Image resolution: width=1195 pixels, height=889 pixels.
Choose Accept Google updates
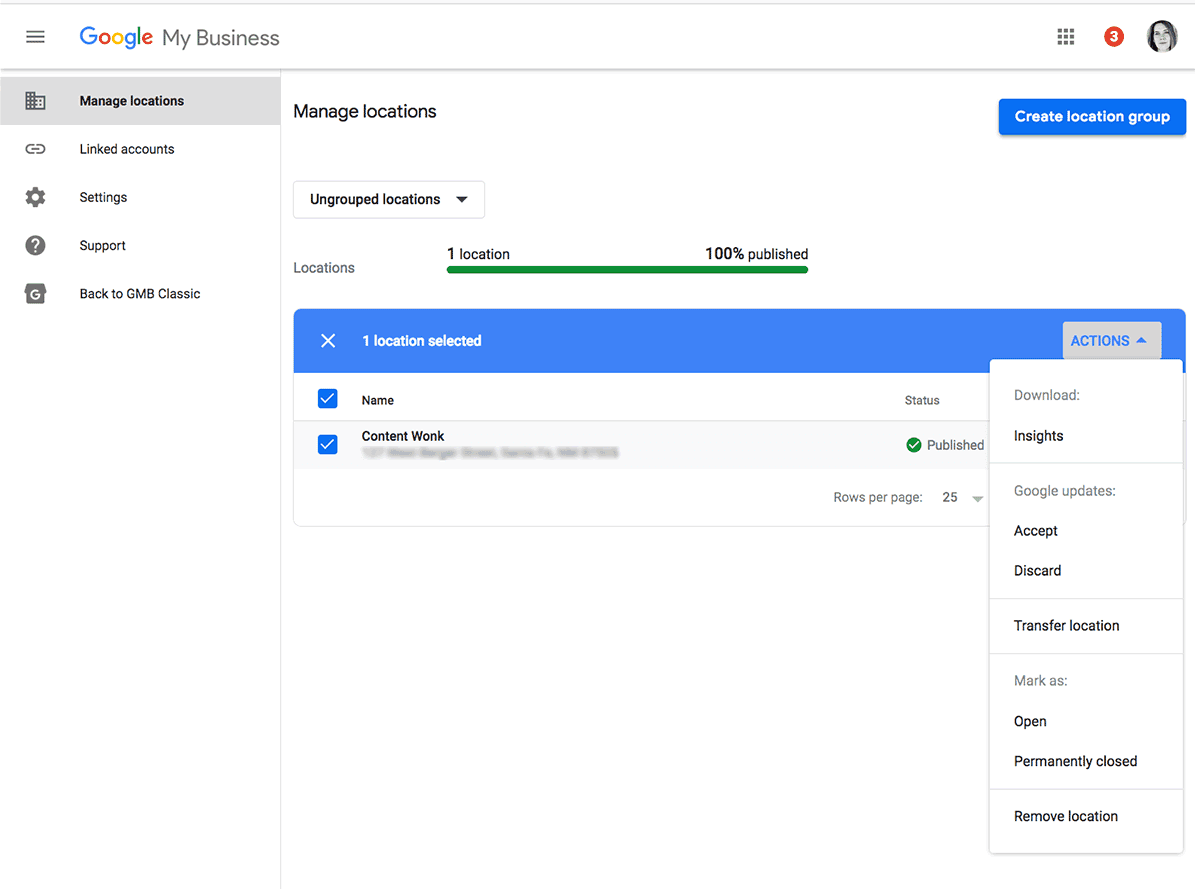click(x=1086, y=531)
